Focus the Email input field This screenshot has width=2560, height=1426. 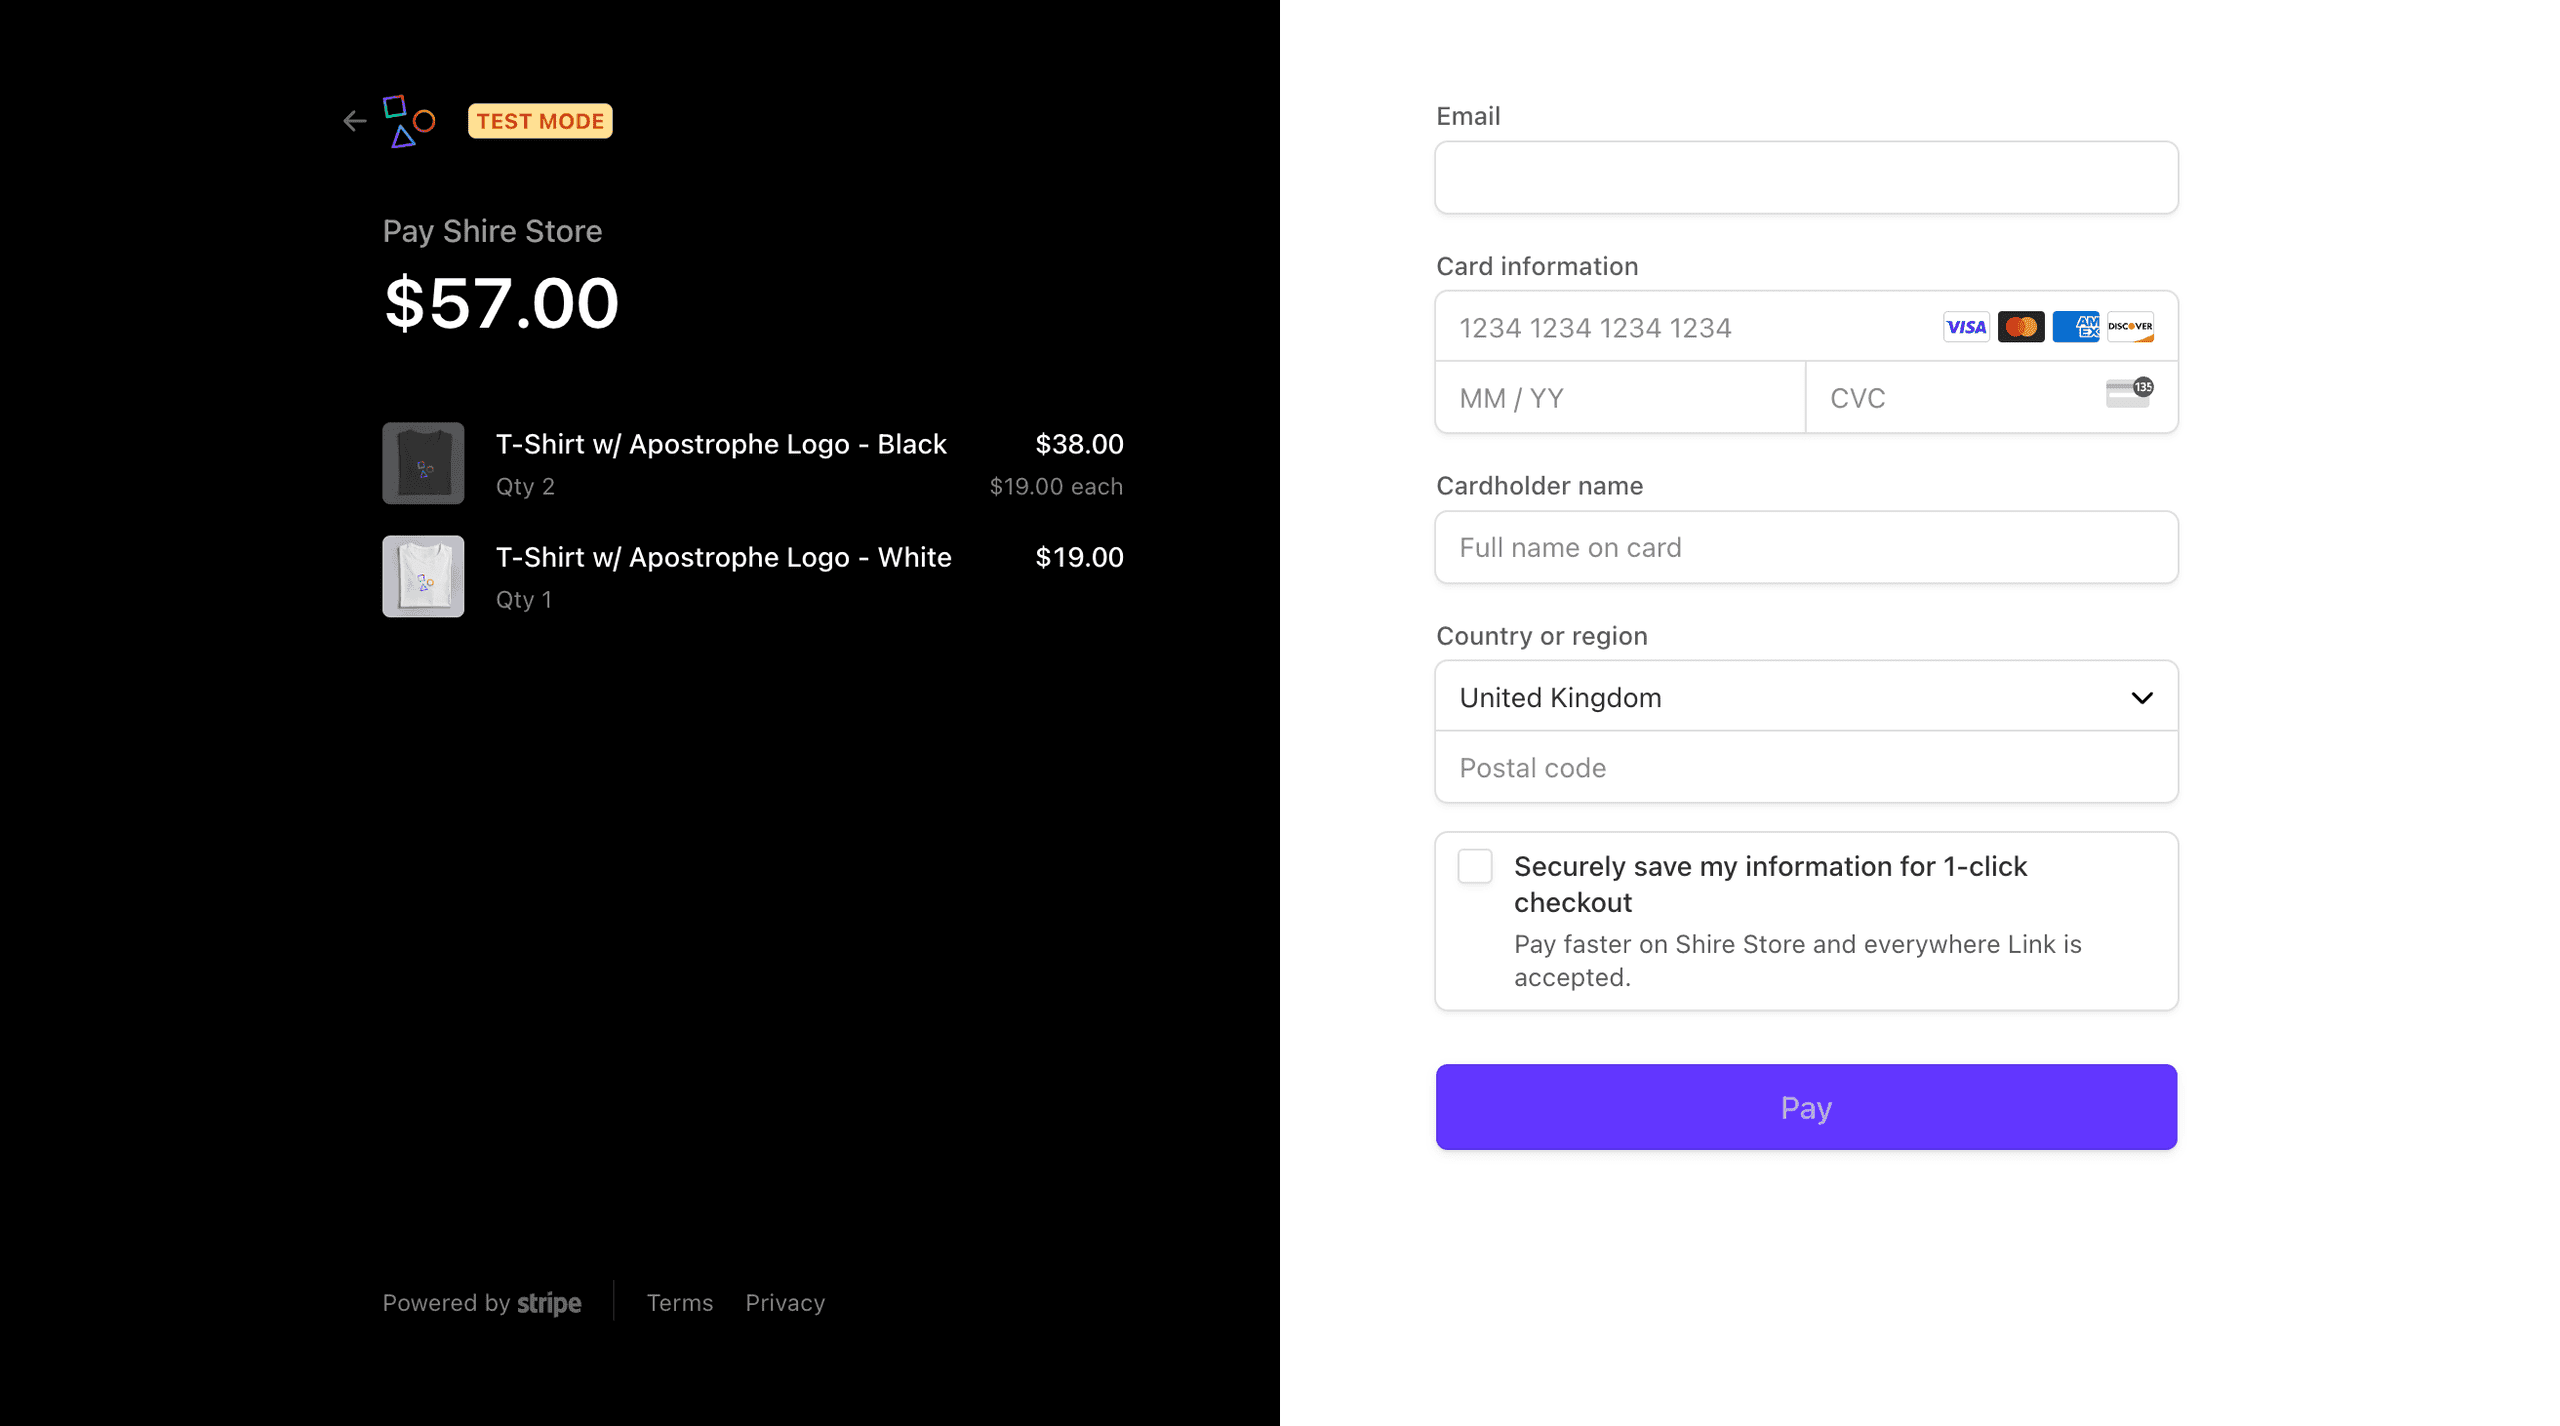[x=1805, y=178]
